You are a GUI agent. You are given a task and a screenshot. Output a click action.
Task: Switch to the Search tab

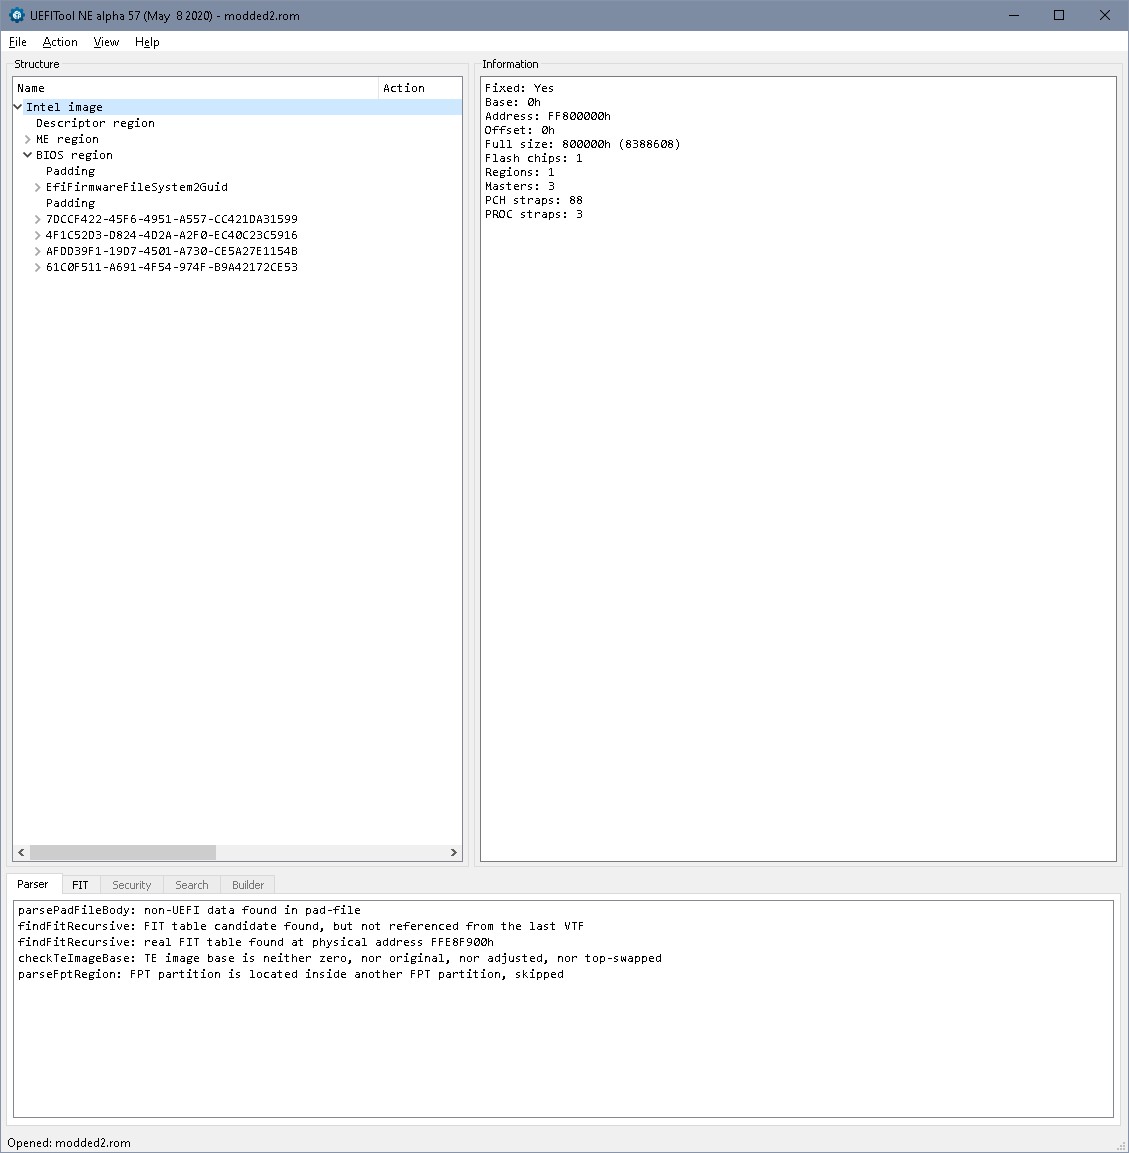(x=191, y=885)
